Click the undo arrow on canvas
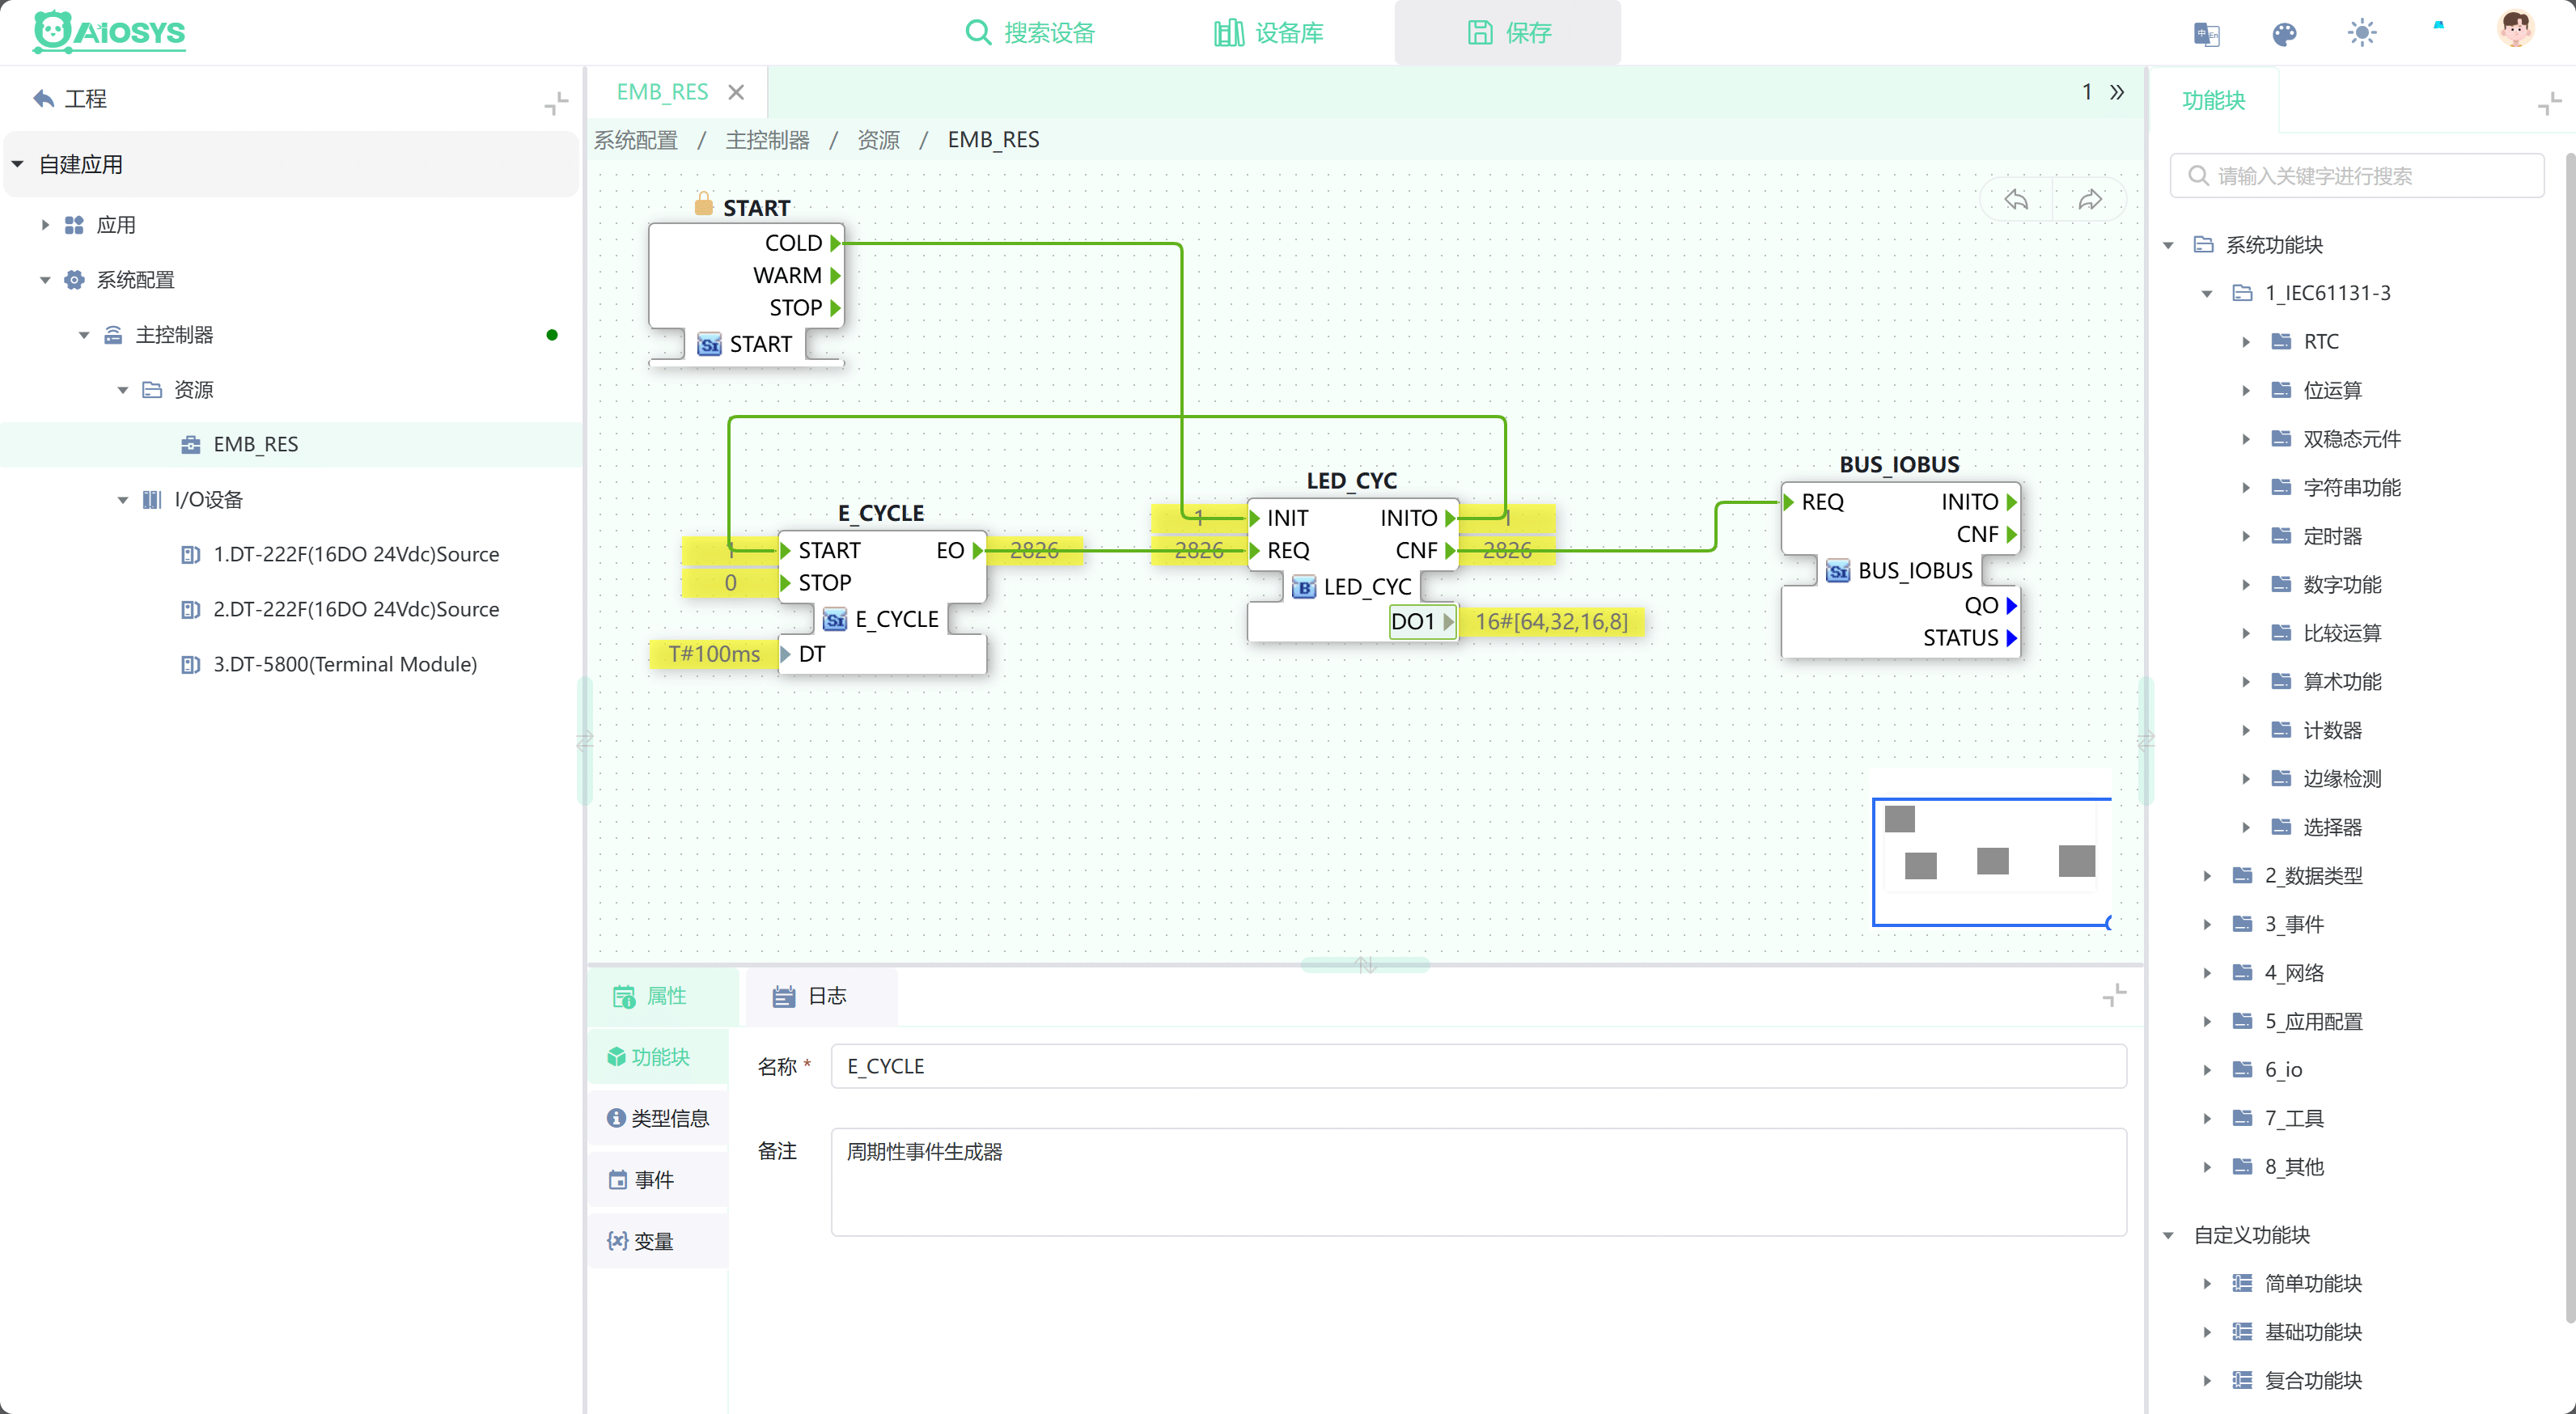Image resolution: width=2576 pixels, height=1414 pixels. pos(2016,200)
